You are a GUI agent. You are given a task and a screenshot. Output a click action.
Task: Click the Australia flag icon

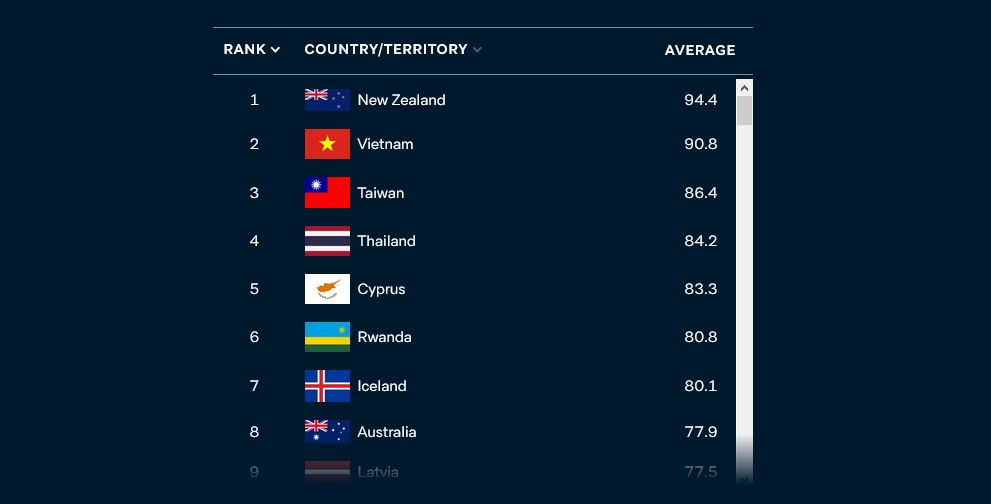(327, 431)
